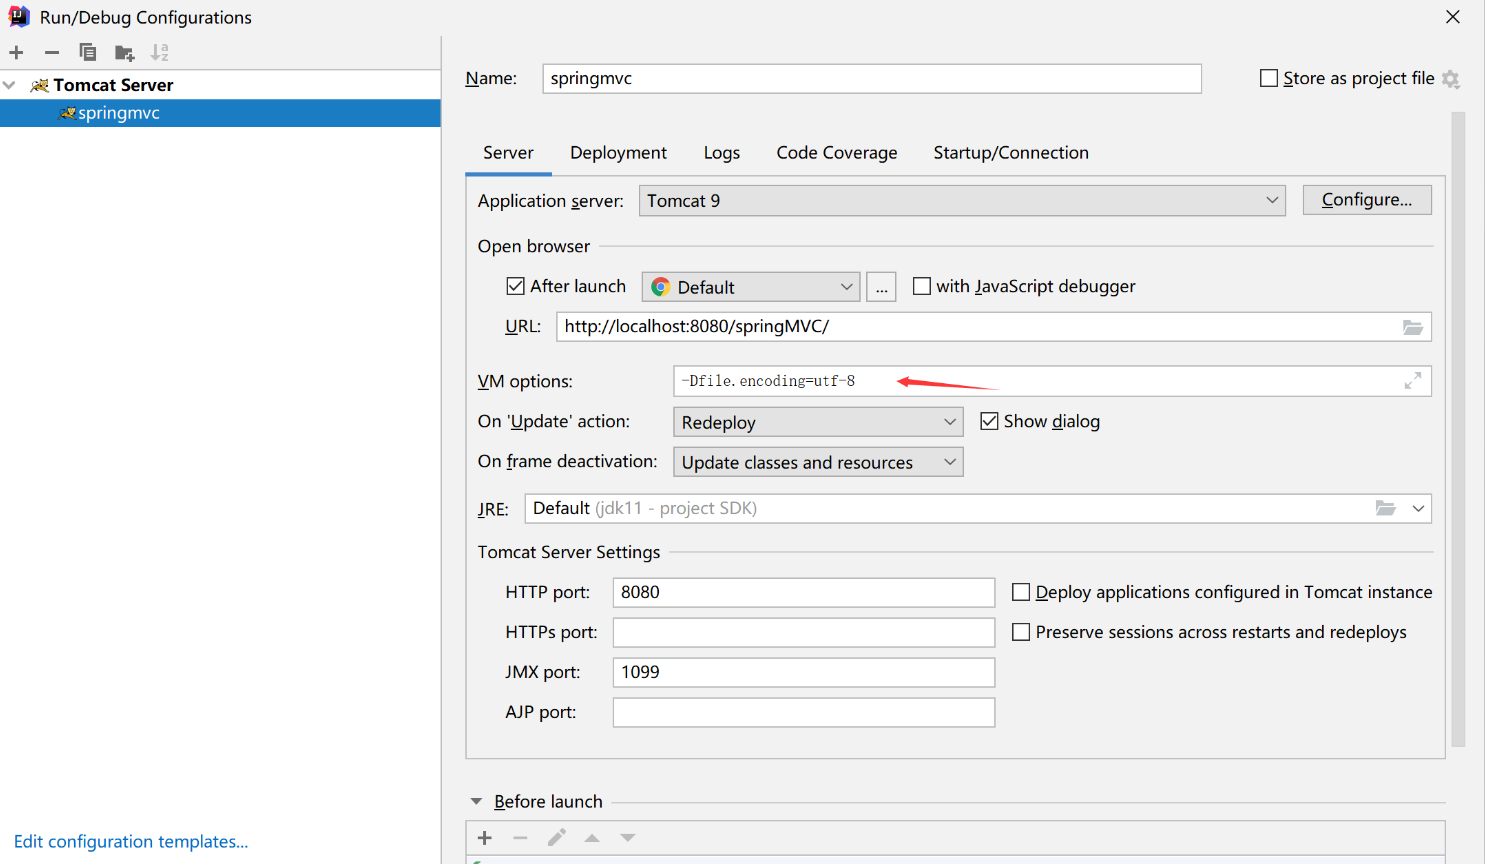Open the JRE dropdown arrow
This screenshot has height=864, width=1485.
point(1418,508)
